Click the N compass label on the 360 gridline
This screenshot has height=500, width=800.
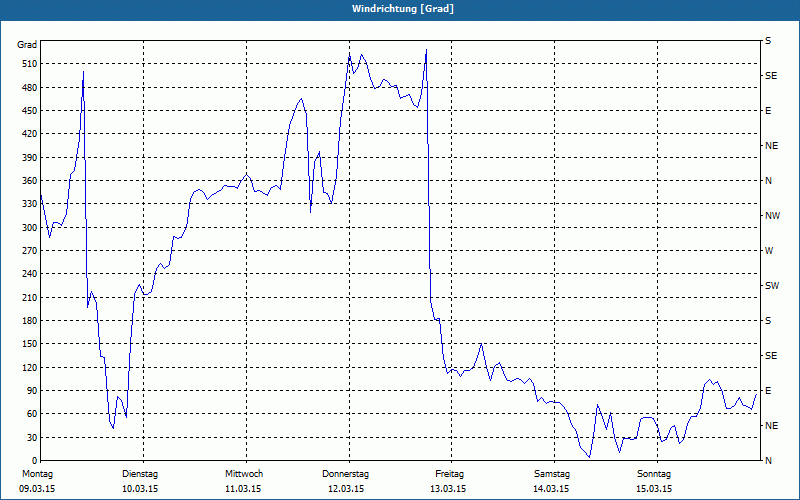[768, 181]
